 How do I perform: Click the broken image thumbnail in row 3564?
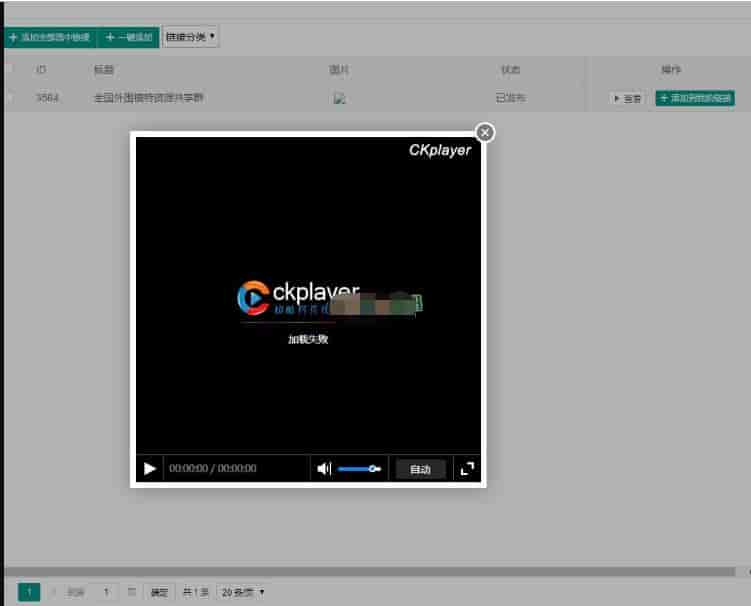click(339, 99)
